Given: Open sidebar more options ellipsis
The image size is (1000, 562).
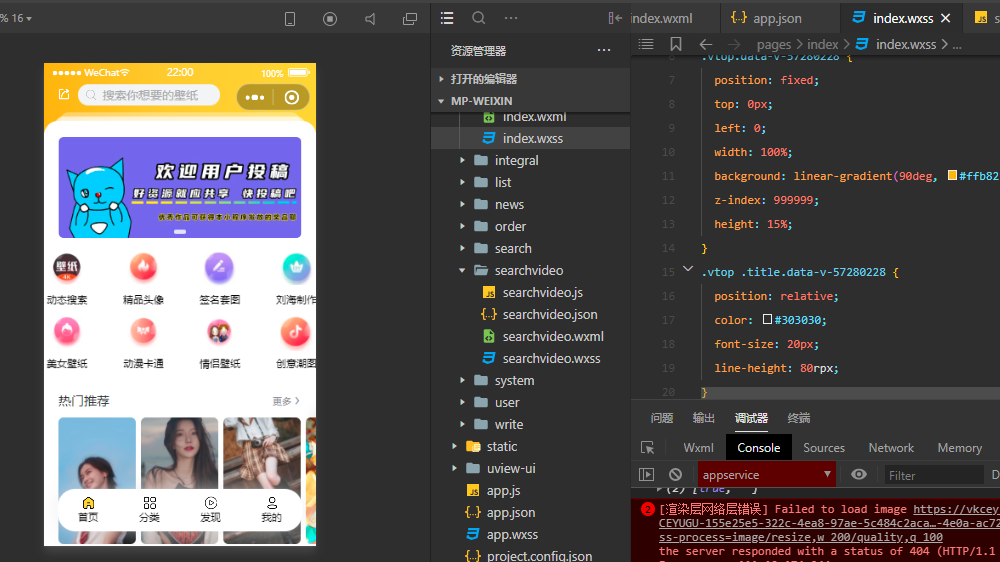Looking at the screenshot, I should click(511, 18).
